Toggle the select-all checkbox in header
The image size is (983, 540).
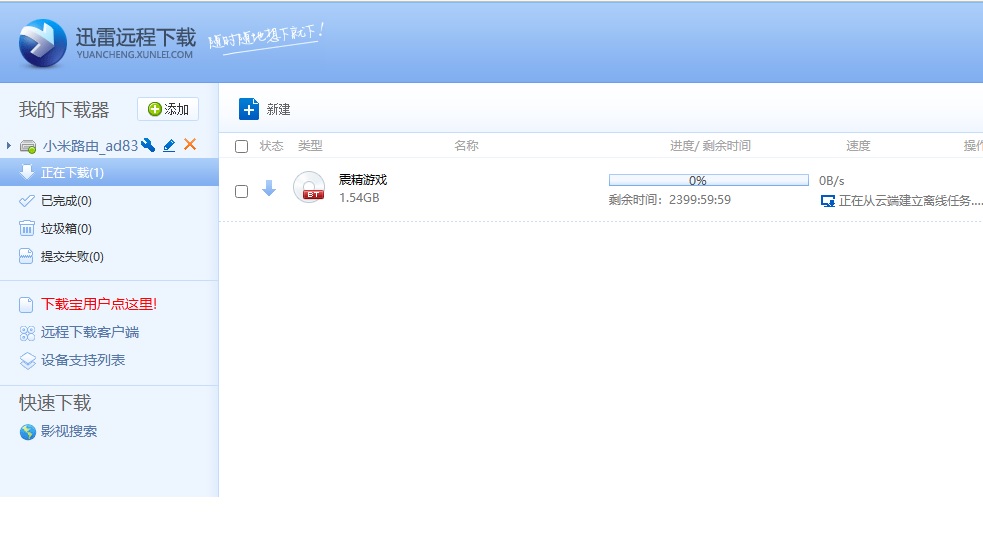[241, 146]
